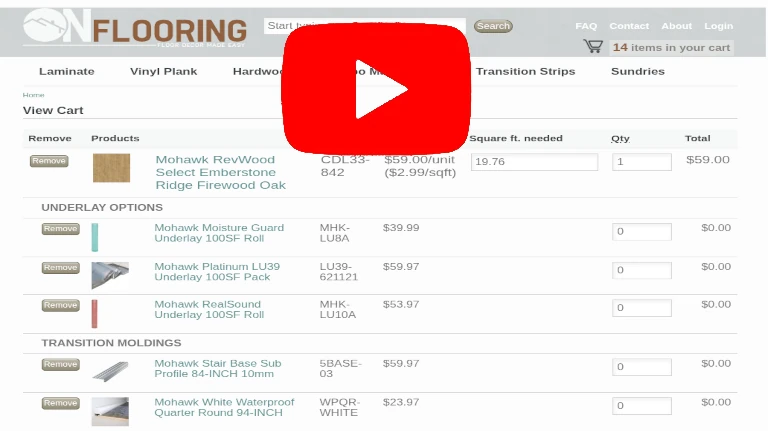This screenshot has height=431, width=768.
Task: Select the SKU text LU39-621121
Action: (339, 272)
